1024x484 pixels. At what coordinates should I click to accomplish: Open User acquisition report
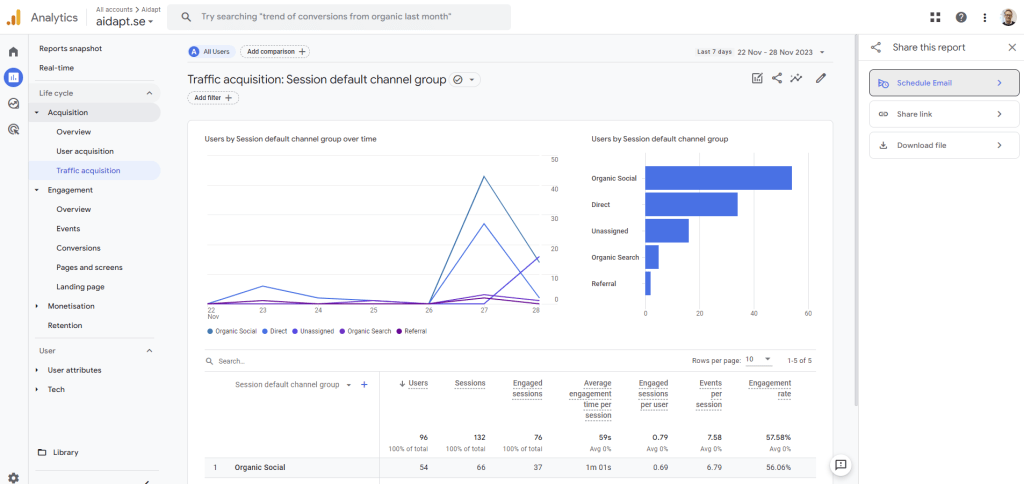pos(85,152)
